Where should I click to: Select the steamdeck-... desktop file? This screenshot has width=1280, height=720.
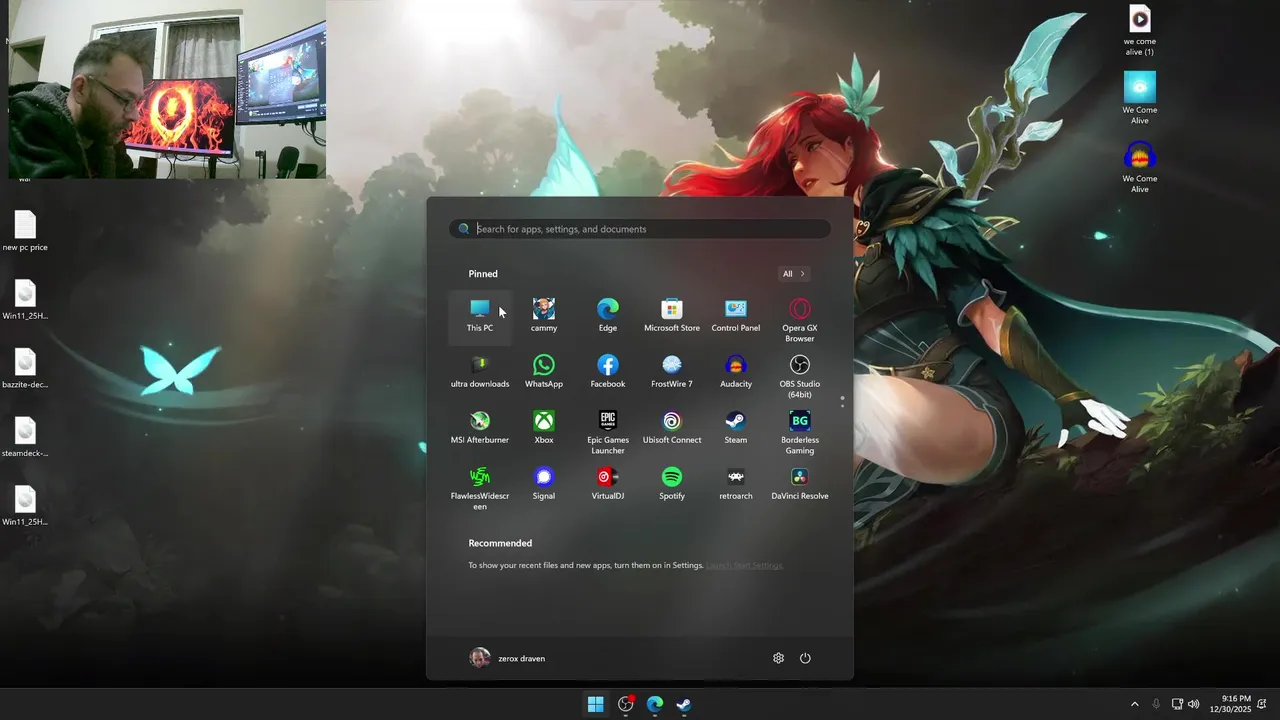pyautogui.click(x=25, y=437)
